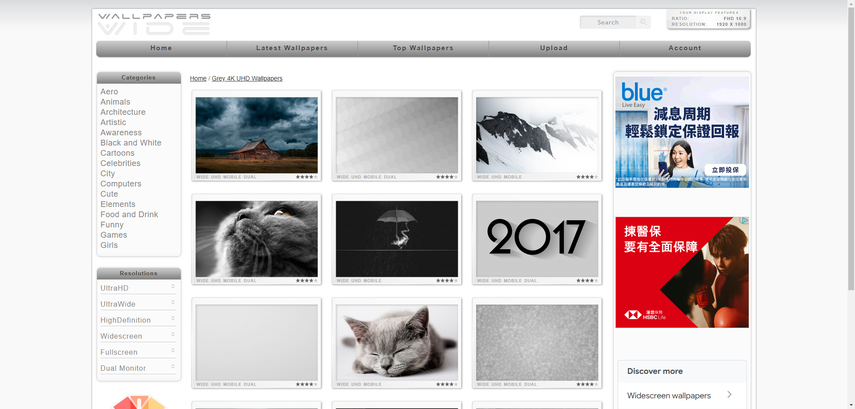The height and width of the screenshot is (409, 855).
Task: Click the WallpapersWide logo
Action: [x=154, y=23]
